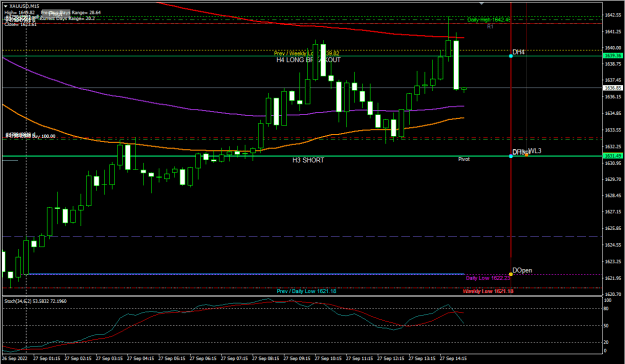625x364 pixels.
Task: Click the Stochastic 80 level scale value
Action: click(606, 309)
